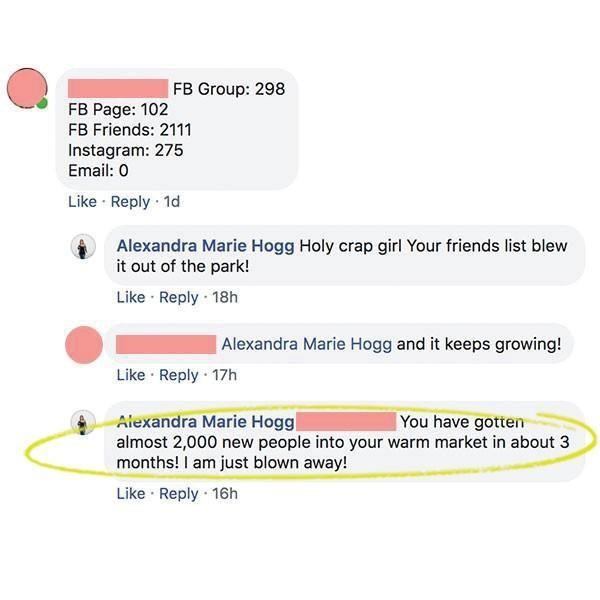Open the redacted top commenter's profile picture
The image size is (600, 600).
(x=27, y=88)
